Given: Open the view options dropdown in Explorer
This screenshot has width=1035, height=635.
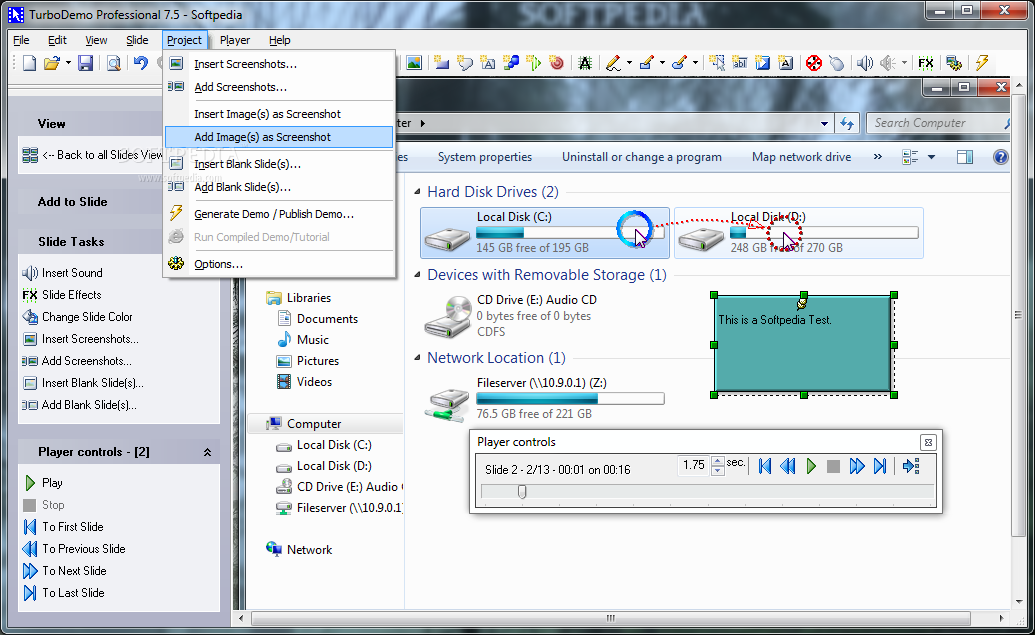Looking at the screenshot, I should (931, 157).
